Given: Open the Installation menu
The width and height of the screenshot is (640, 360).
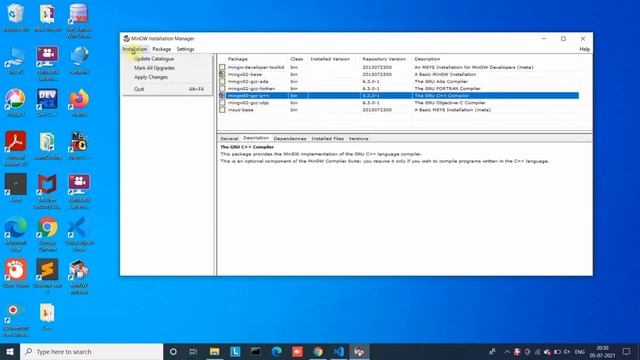Looking at the screenshot, I should click(x=134, y=49).
